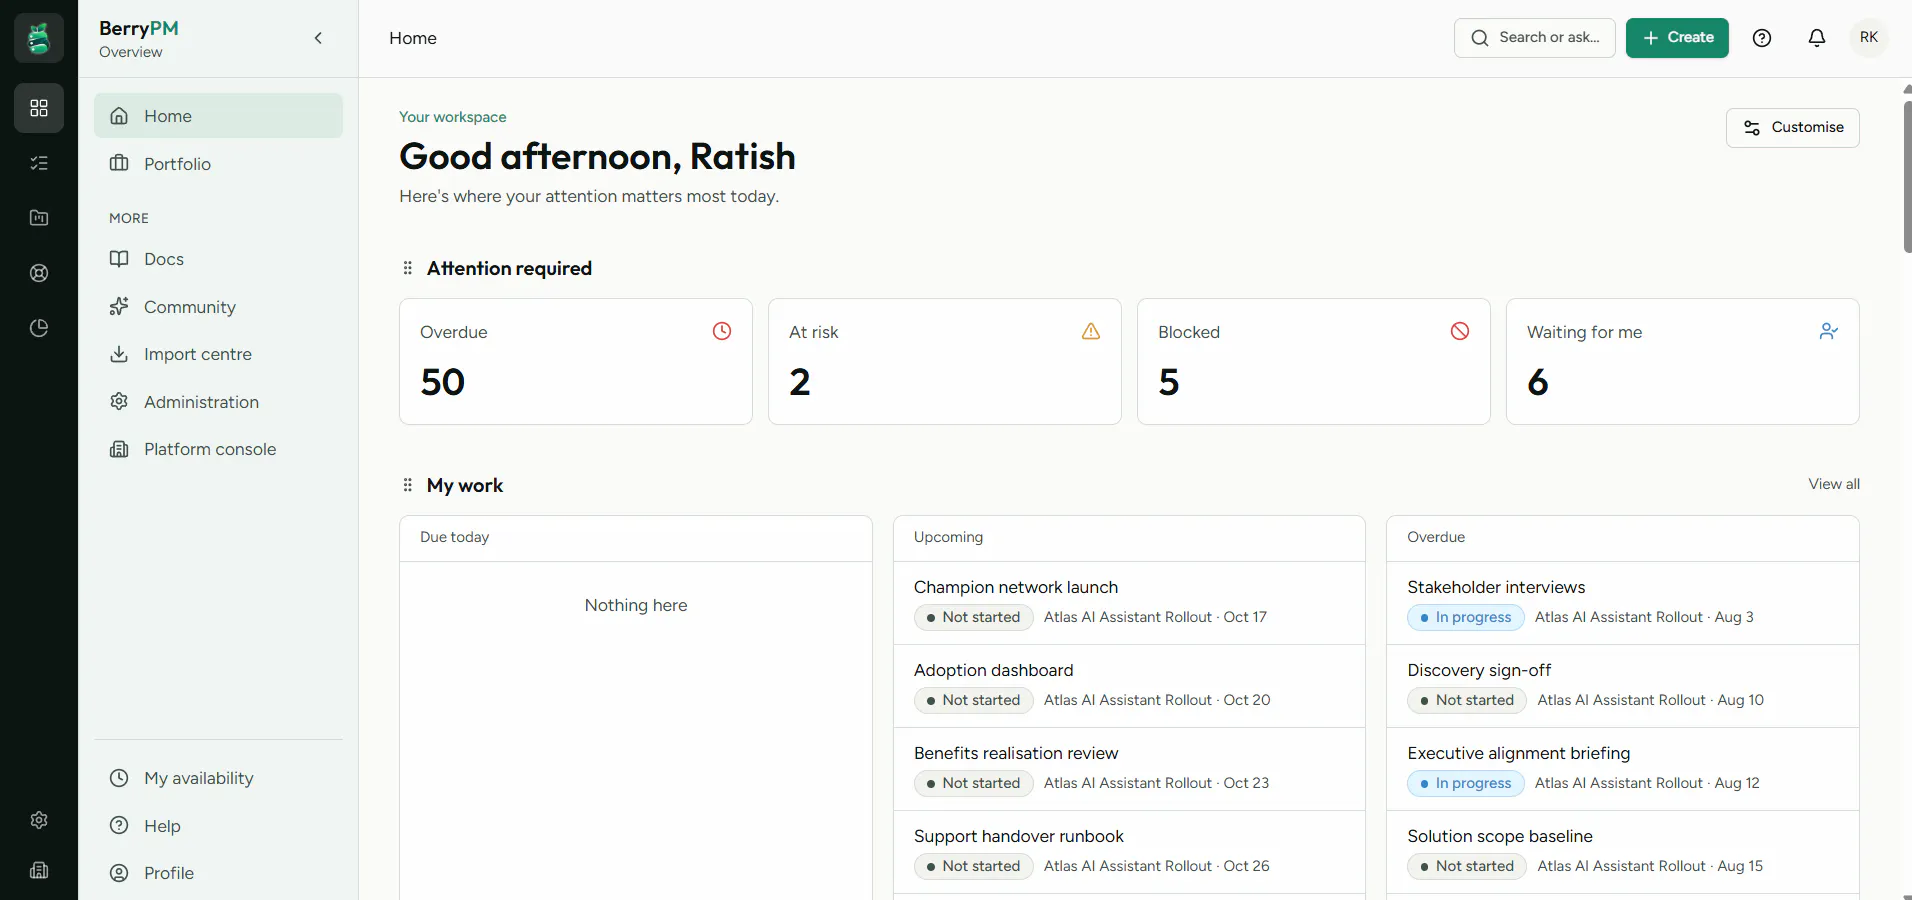Open the Support handover runbook task
The width and height of the screenshot is (1912, 900).
click(x=1129, y=852)
